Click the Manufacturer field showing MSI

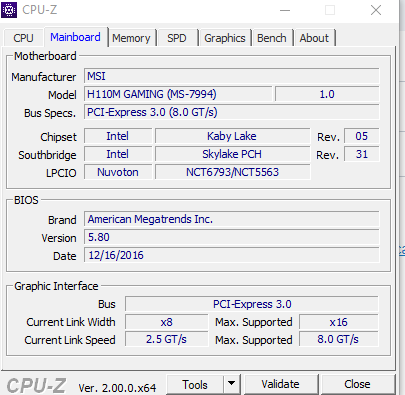232,76
